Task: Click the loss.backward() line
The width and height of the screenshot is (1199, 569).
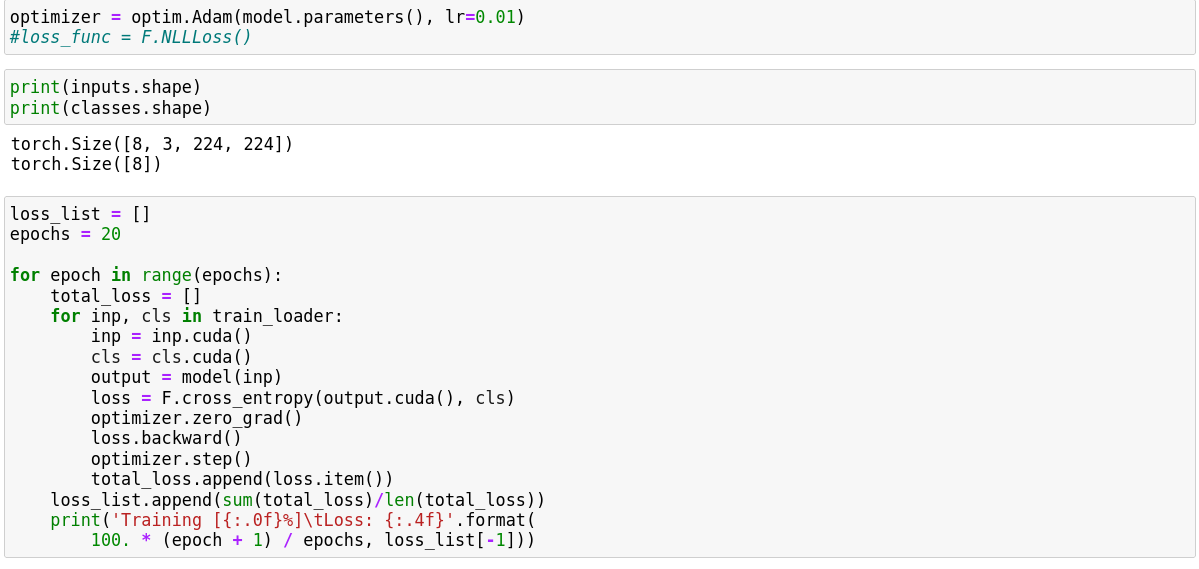Action: [166, 438]
